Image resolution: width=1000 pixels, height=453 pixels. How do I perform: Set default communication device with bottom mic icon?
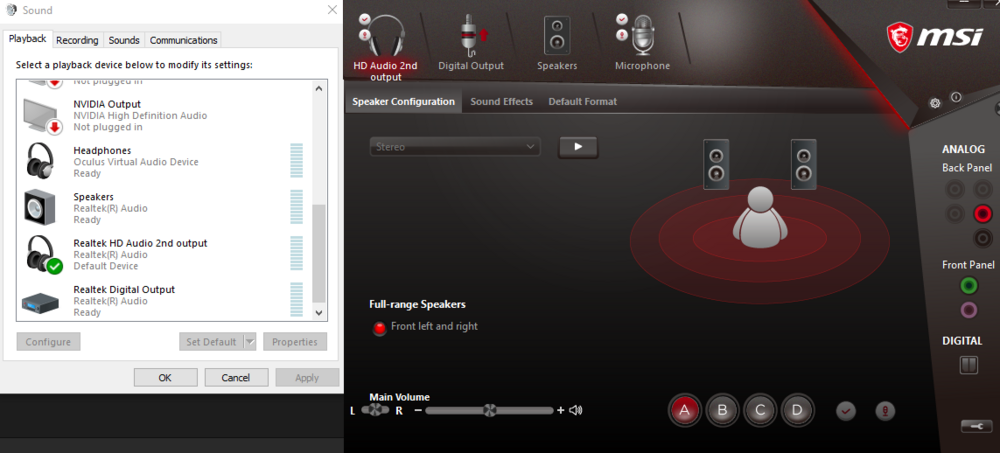885,411
